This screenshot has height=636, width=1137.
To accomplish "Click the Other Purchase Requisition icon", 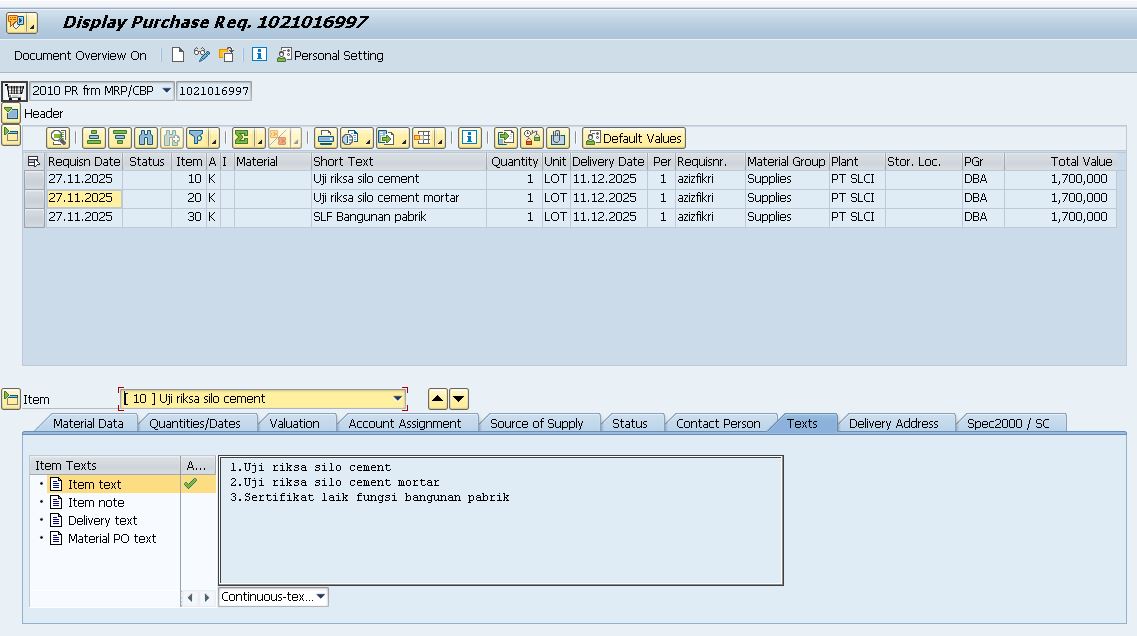I will (226, 55).
